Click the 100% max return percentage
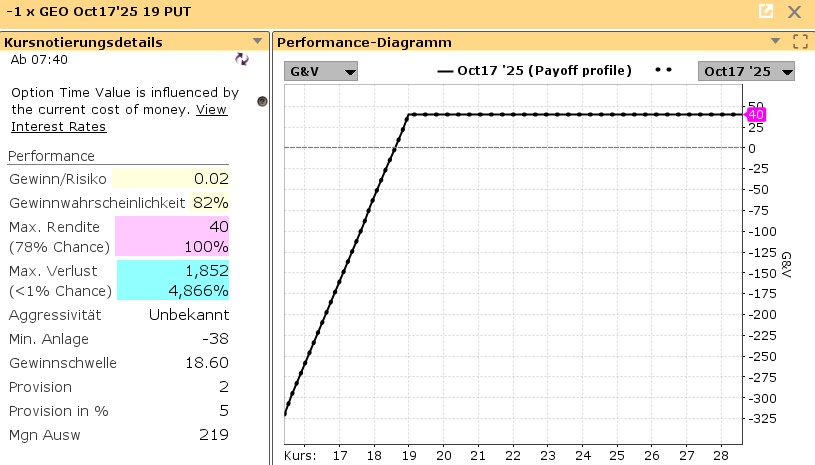The image size is (815, 465). click(206, 247)
